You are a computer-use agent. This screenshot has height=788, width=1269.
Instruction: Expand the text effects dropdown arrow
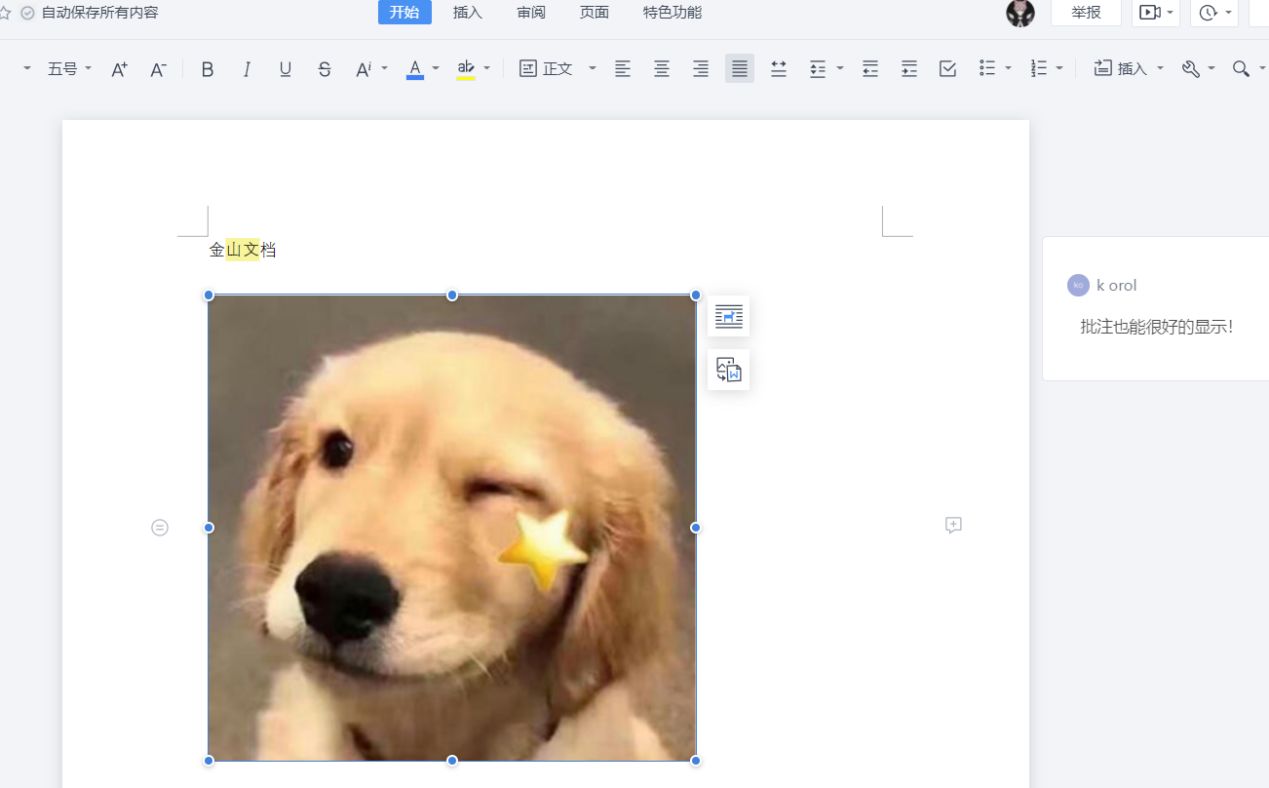pos(385,69)
